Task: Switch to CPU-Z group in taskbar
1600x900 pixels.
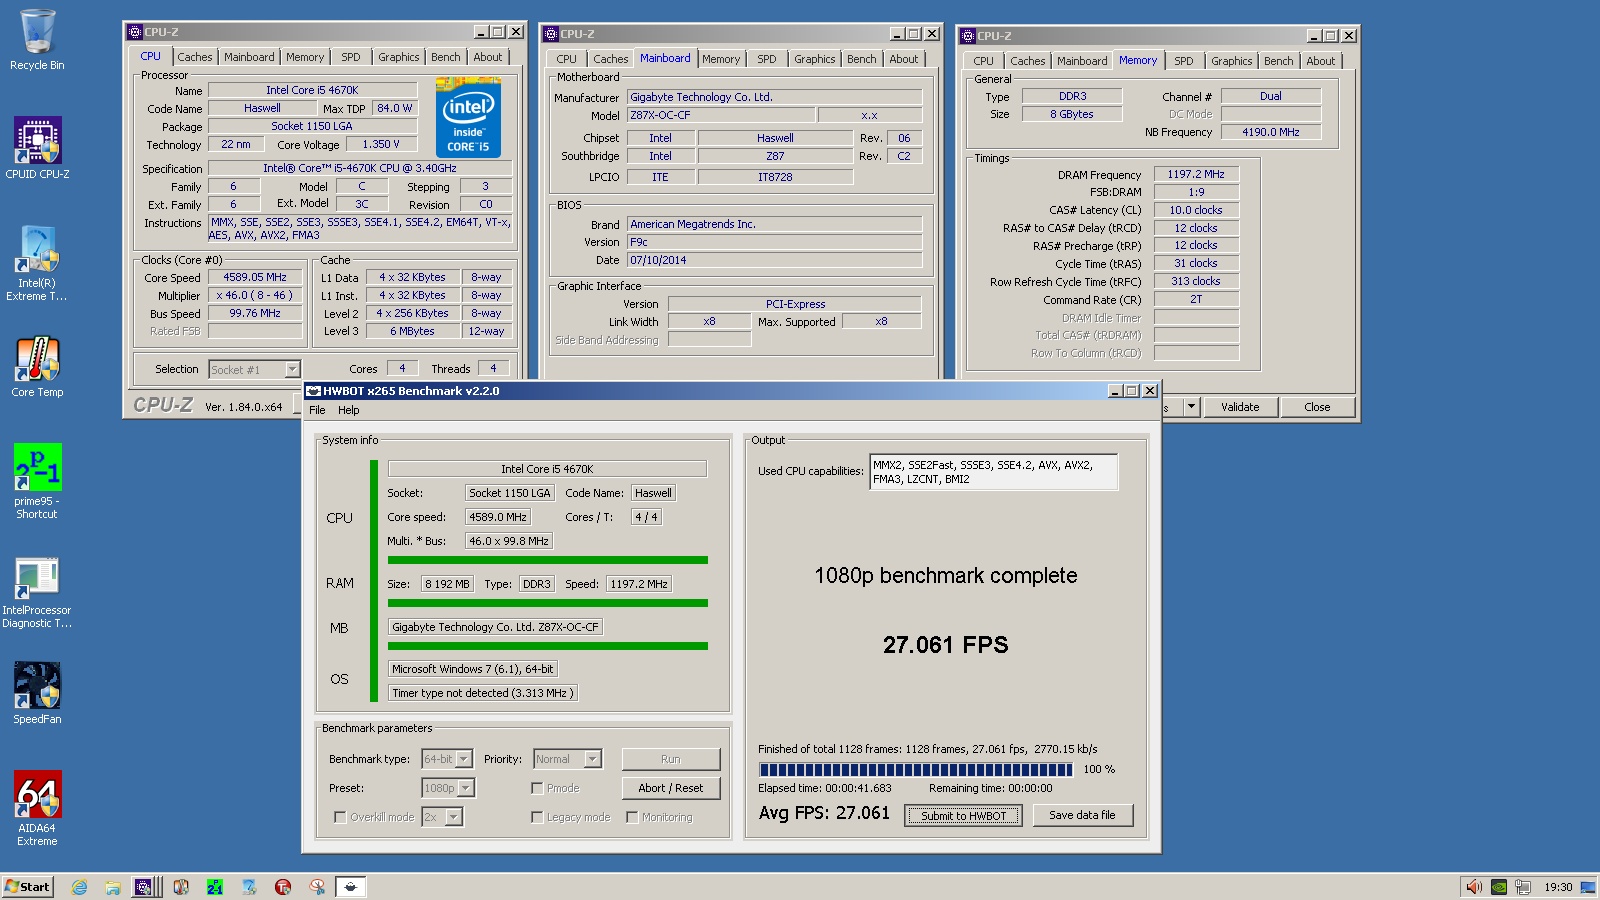Action: (x=147, y=887)
